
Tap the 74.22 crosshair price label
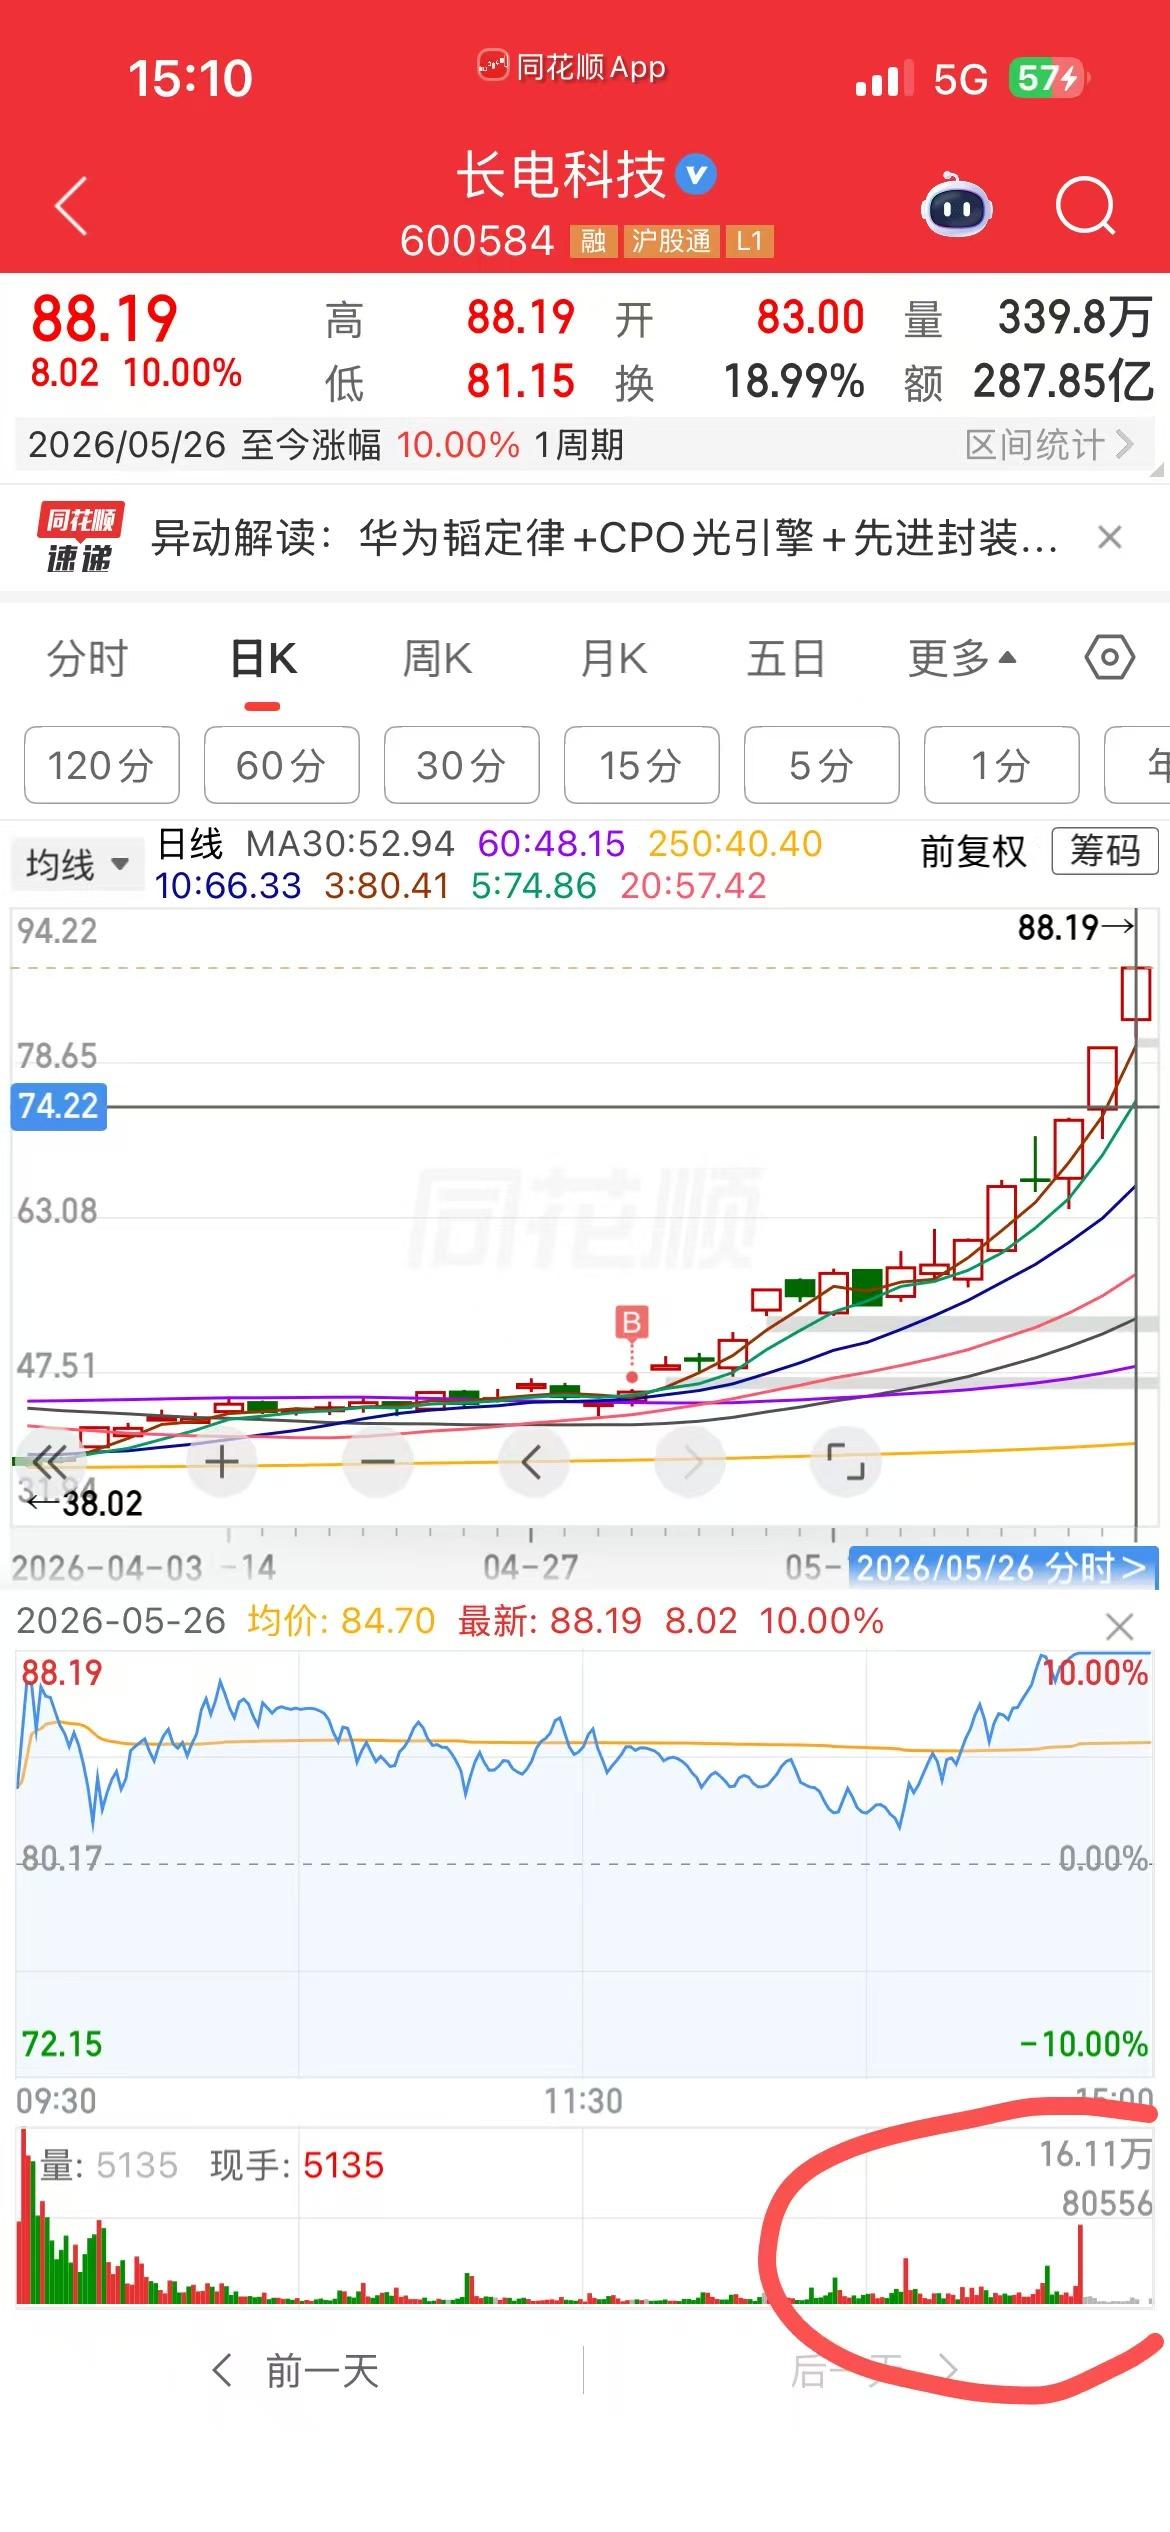pyautogui.click(x=58, y=1106)
